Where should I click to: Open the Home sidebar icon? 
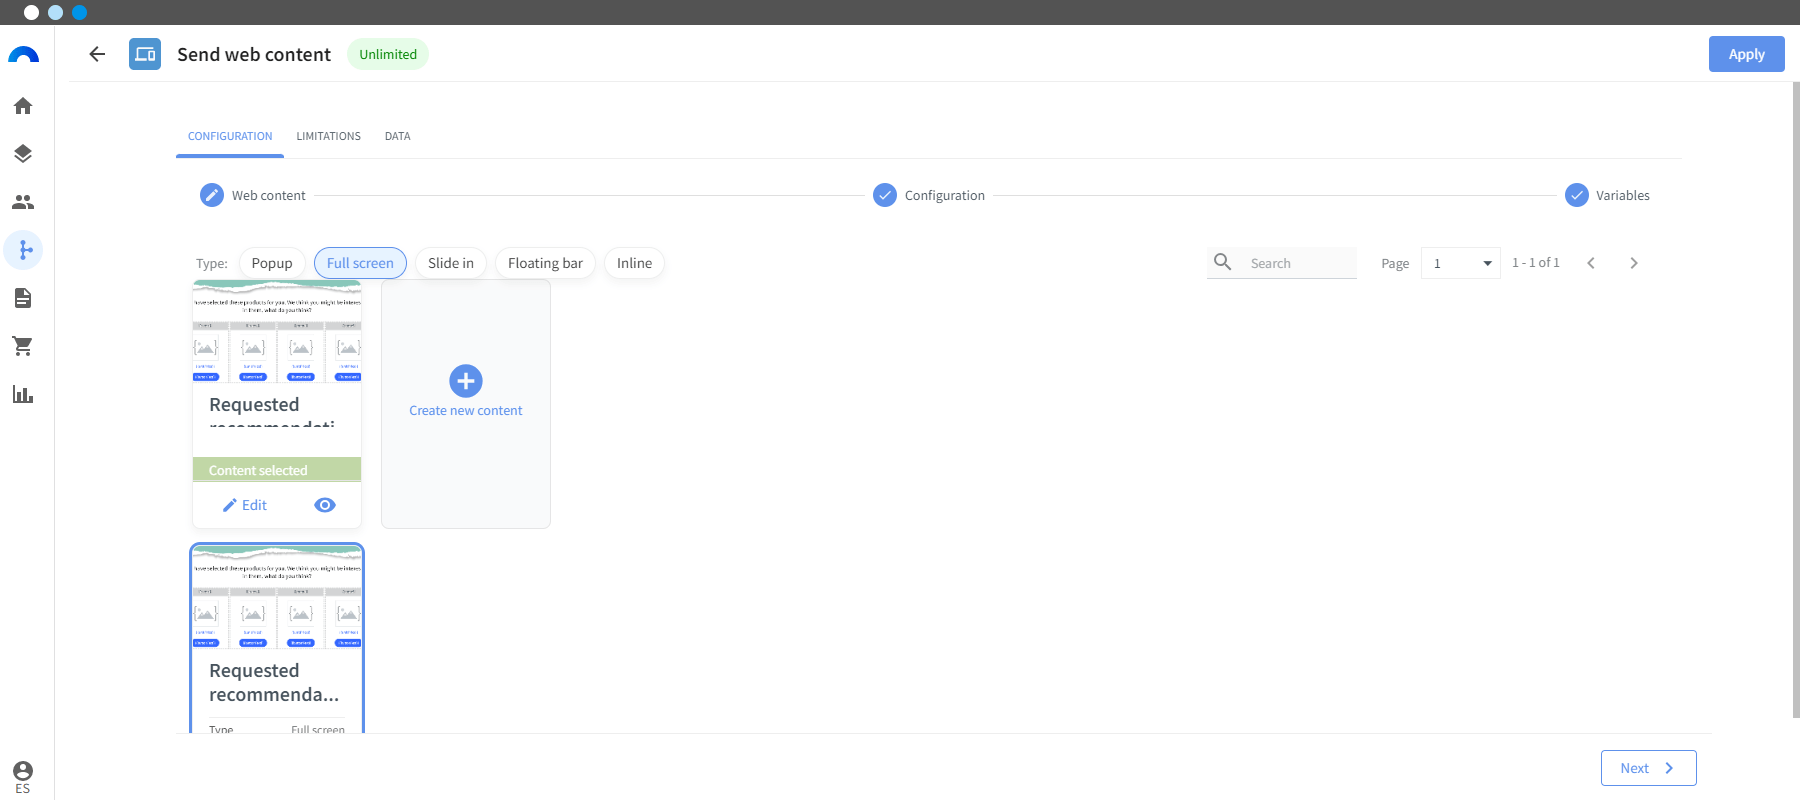pyautogui.click(x=23, y=106)
